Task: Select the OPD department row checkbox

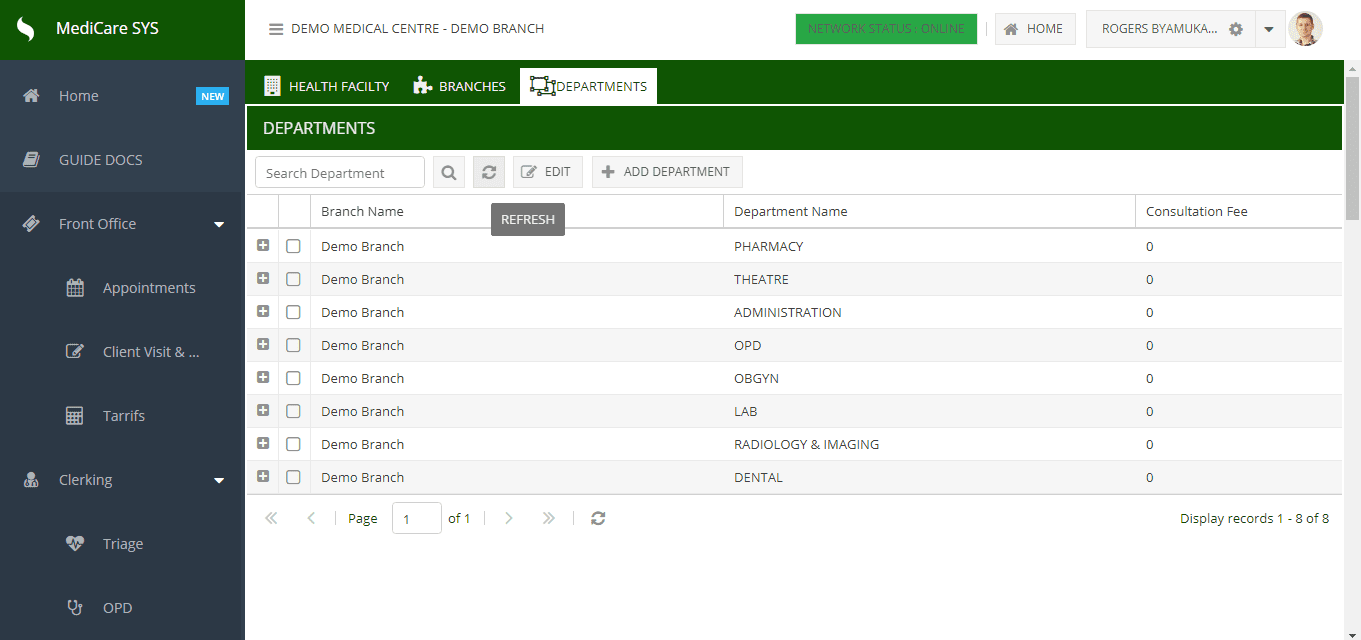Action: click(x=293, y=345)
